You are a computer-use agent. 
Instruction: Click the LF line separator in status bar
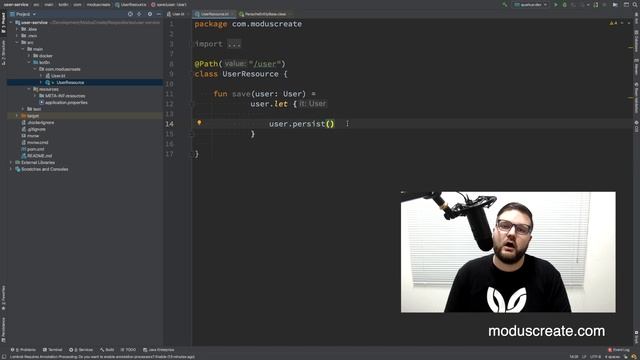coord(584,357)
